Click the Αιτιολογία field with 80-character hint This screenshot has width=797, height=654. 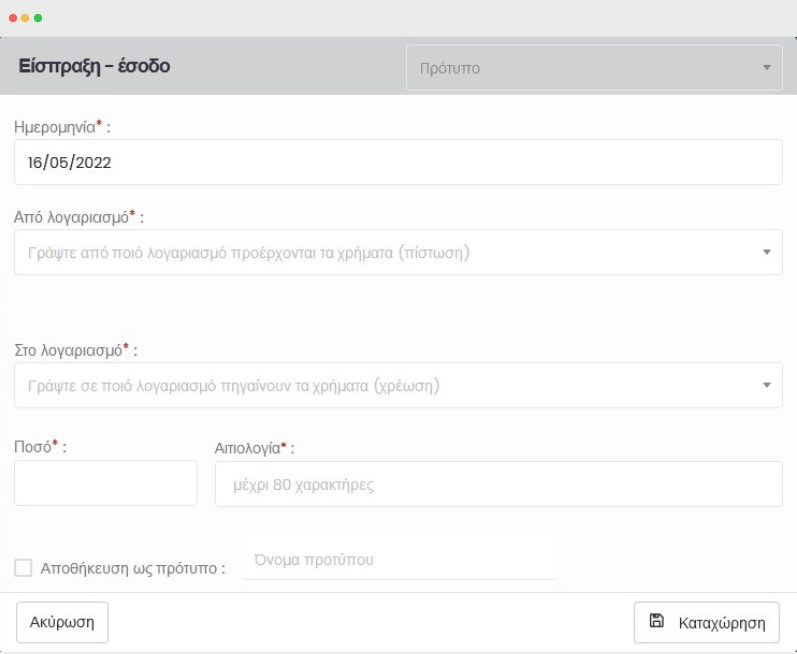[x=498, y=484]
